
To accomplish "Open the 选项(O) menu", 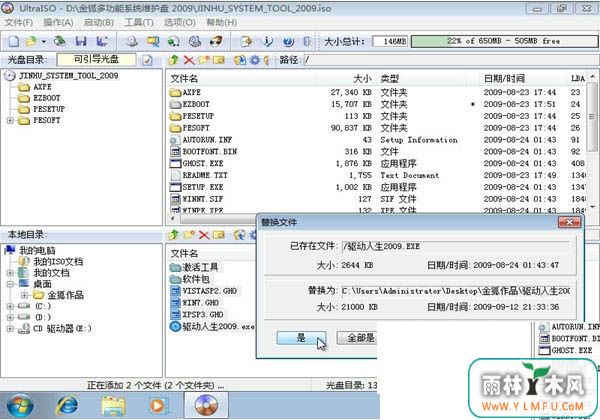I will coord(180,22).
